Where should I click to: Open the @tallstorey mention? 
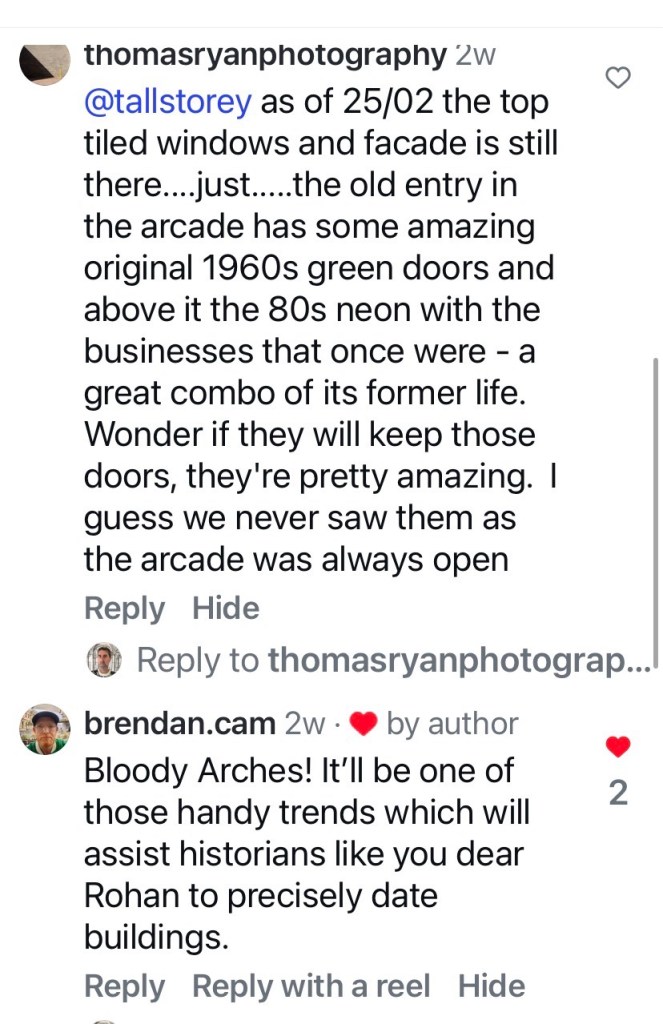coord(171,102)
